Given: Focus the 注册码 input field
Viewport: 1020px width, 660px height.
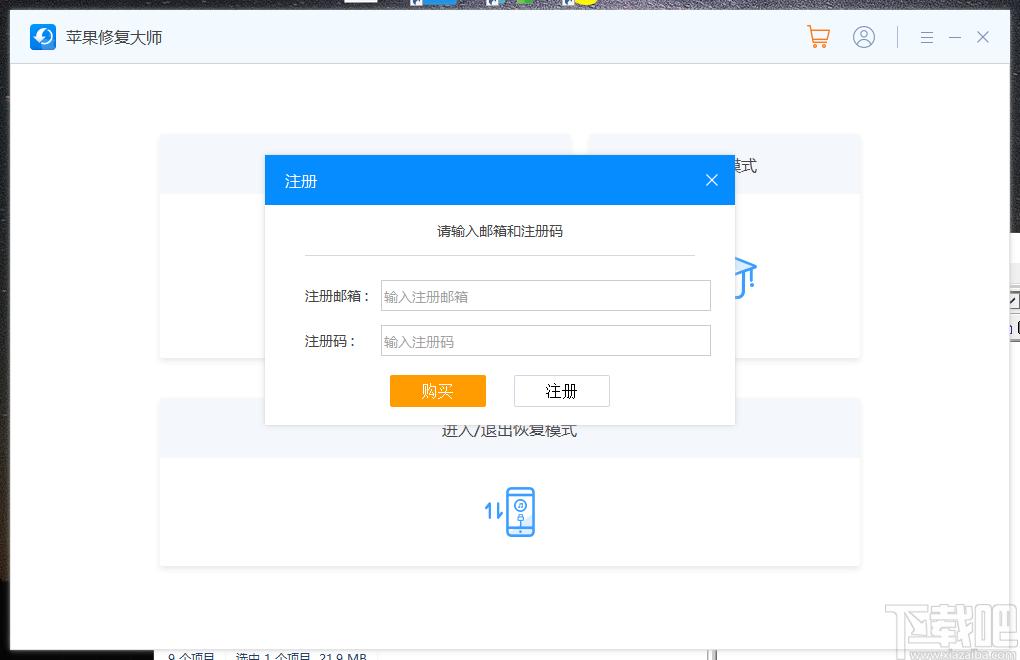Looking at the screenshot, I should pos(545,341).
